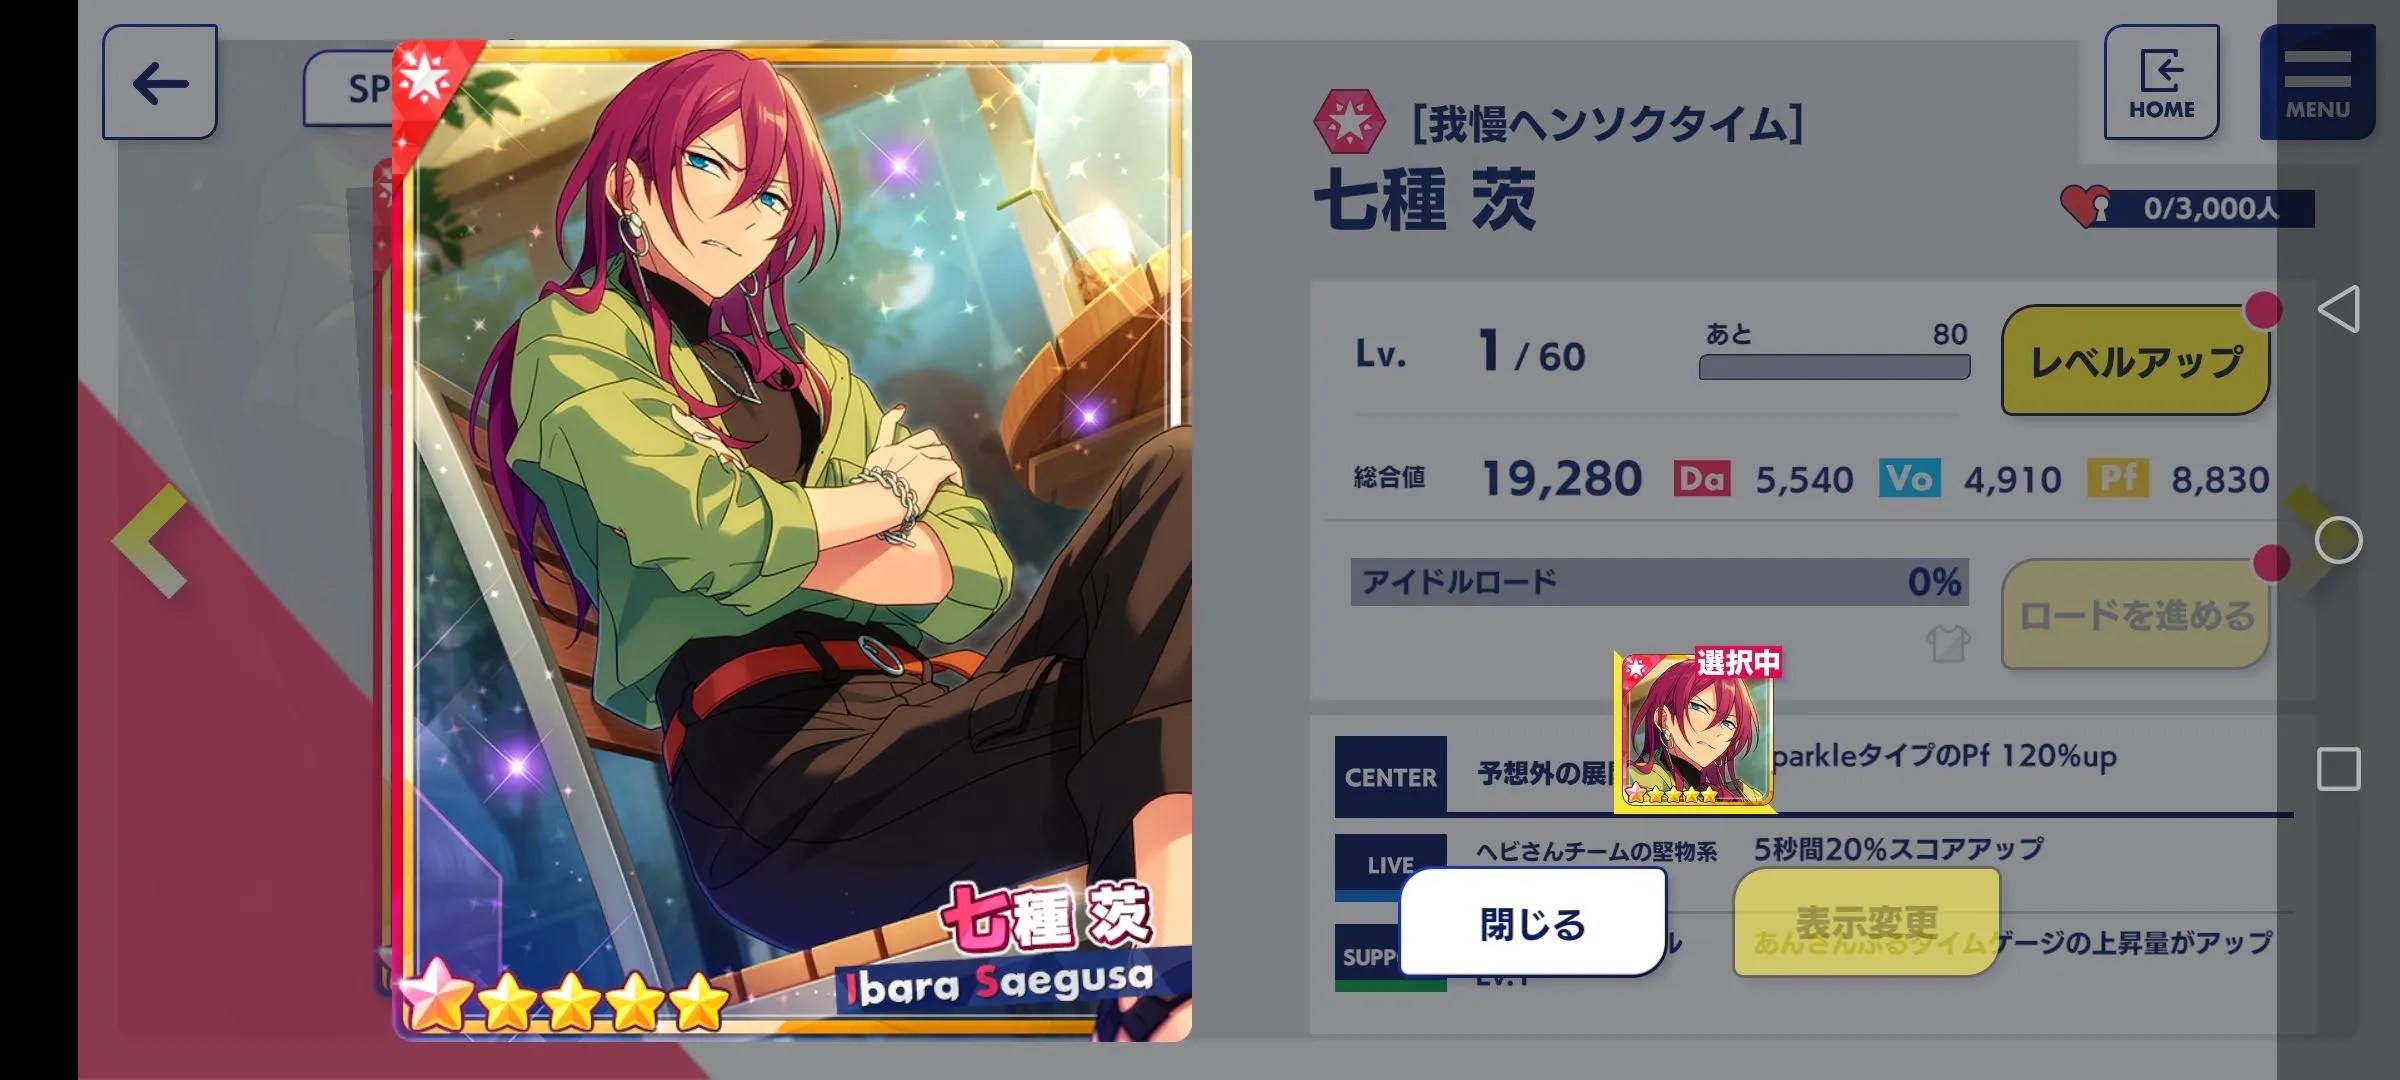Select the 選択中 card thumbnail
The image size is (2400, 1080).
pos(1697,731)
